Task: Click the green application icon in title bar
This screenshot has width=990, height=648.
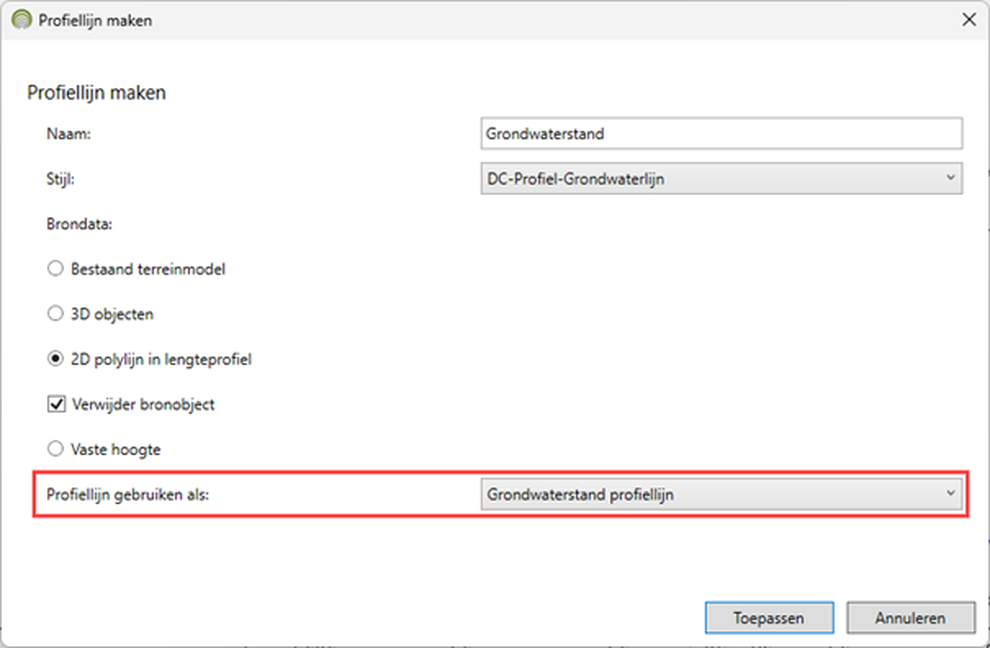Action: (21, 20)
